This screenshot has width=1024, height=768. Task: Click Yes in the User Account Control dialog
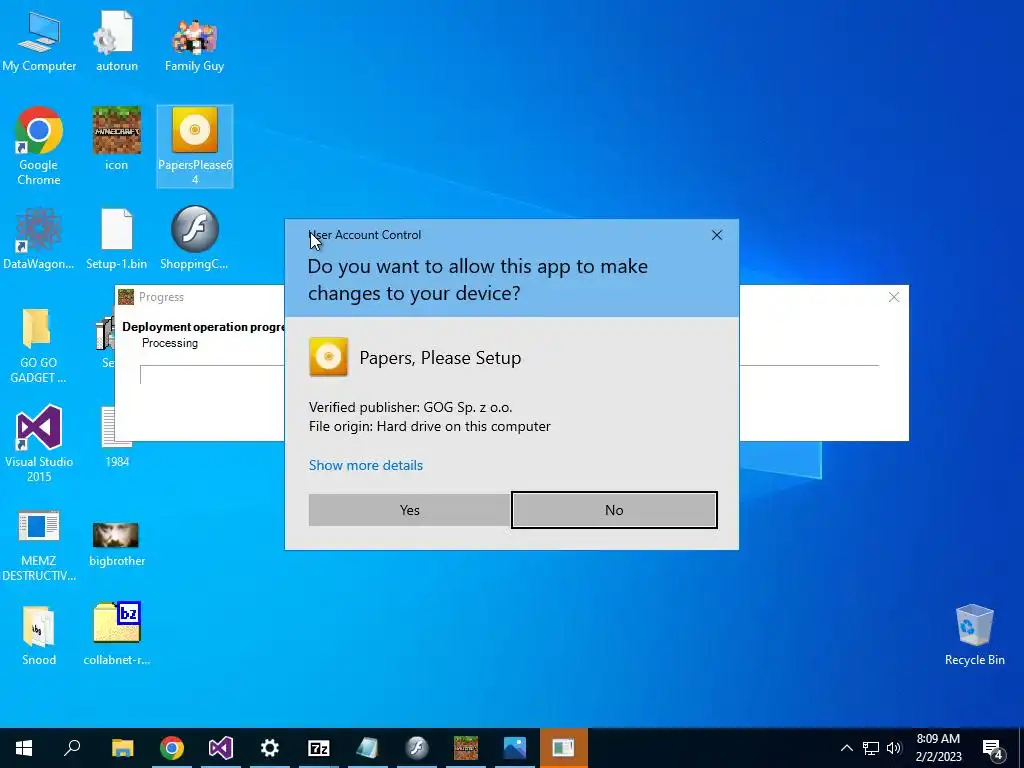click(x=409, y=510)
